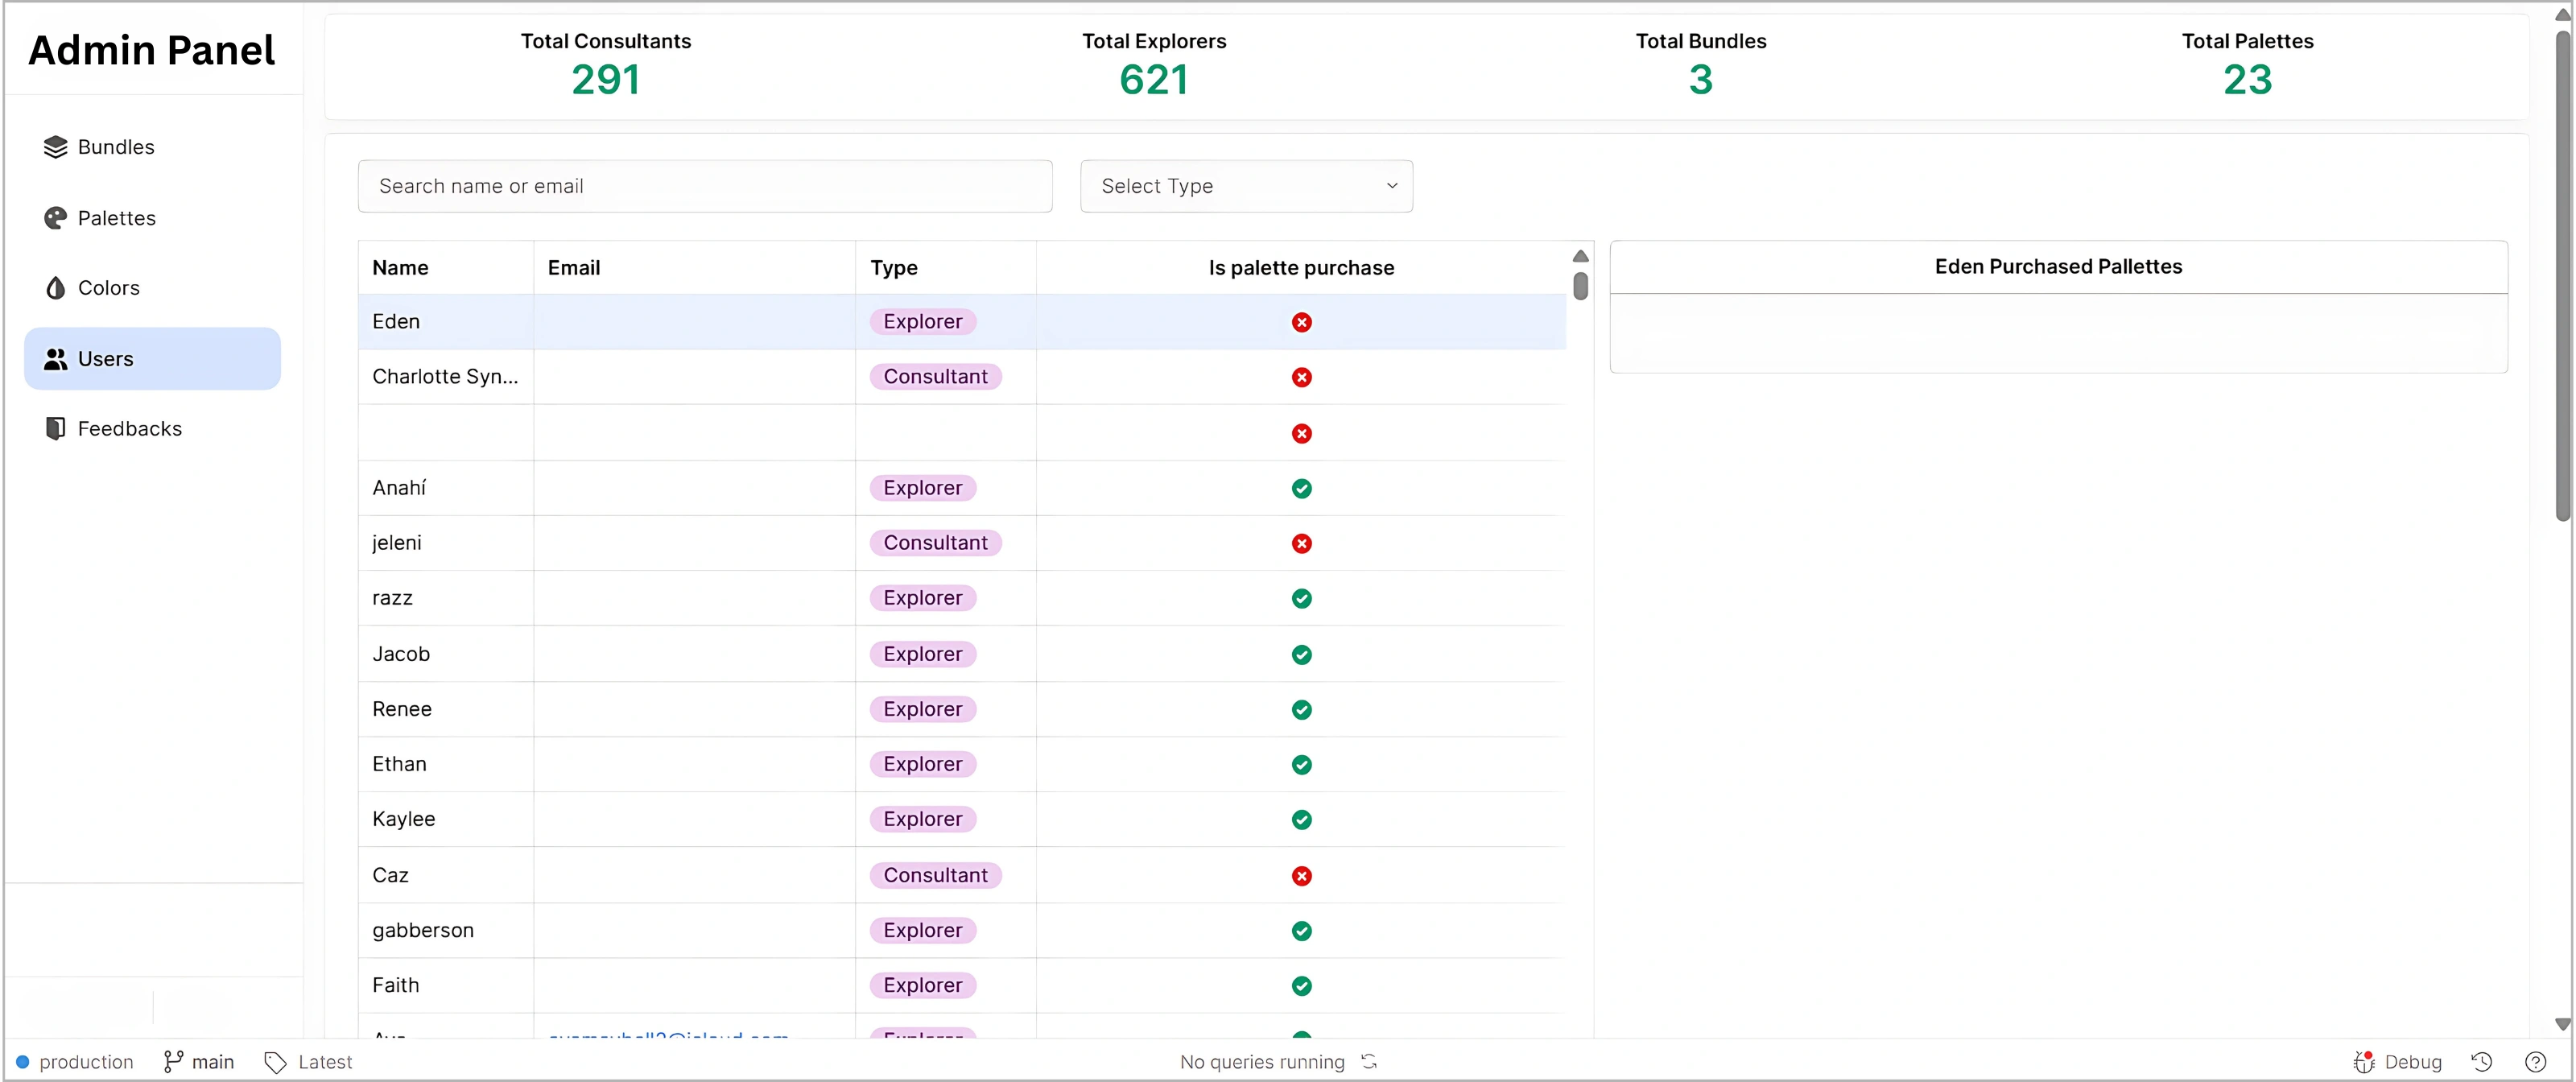This screenshot has width=2576, height=1082.
Task: Open the history clock icon in status bar
Action: tap(2481, 1062)
